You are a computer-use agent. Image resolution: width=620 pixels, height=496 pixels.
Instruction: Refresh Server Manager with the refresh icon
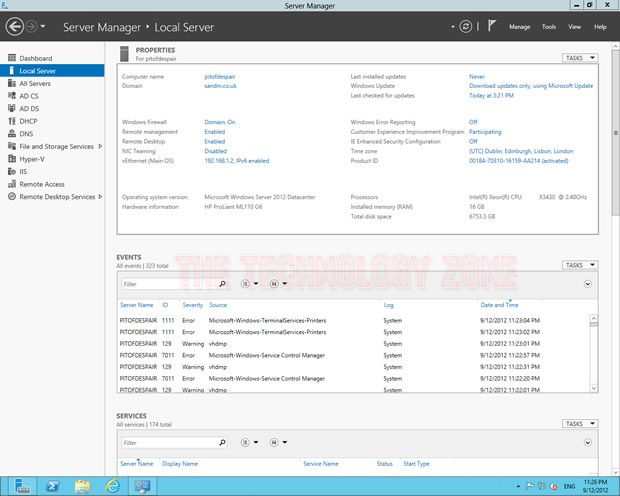tap(466, 27)
